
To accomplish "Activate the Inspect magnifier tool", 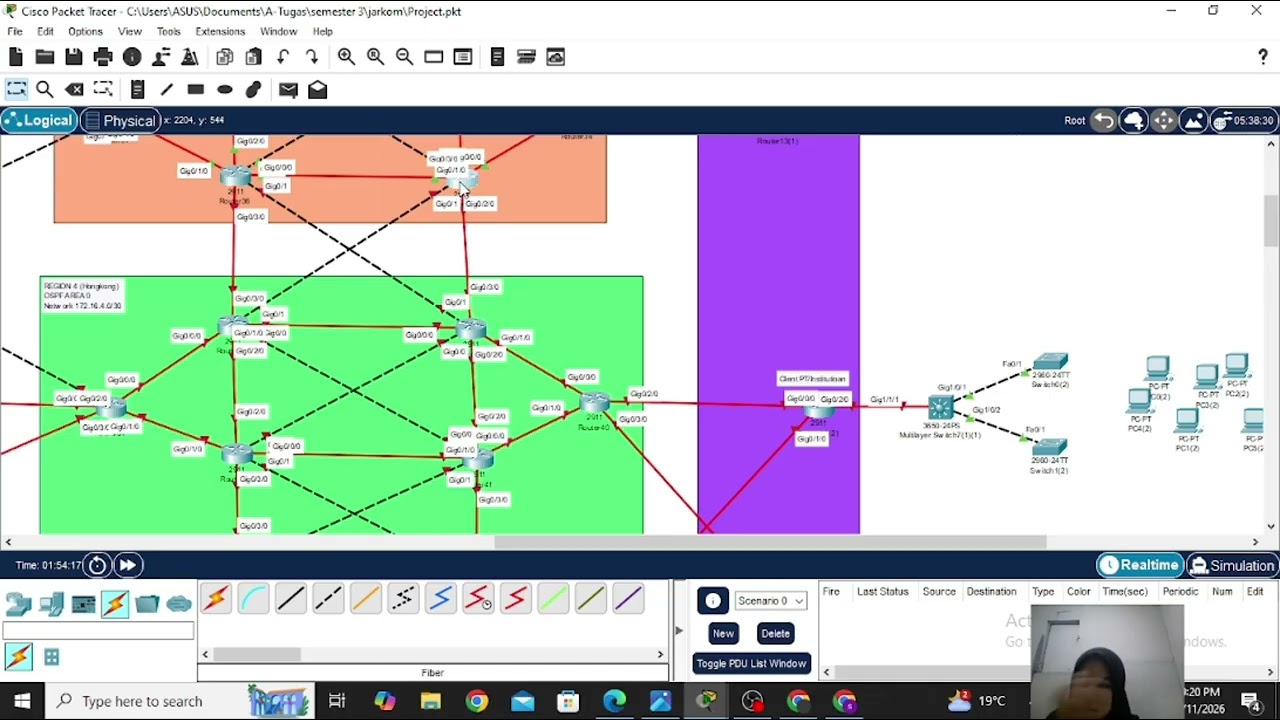I will pos(45,90).
